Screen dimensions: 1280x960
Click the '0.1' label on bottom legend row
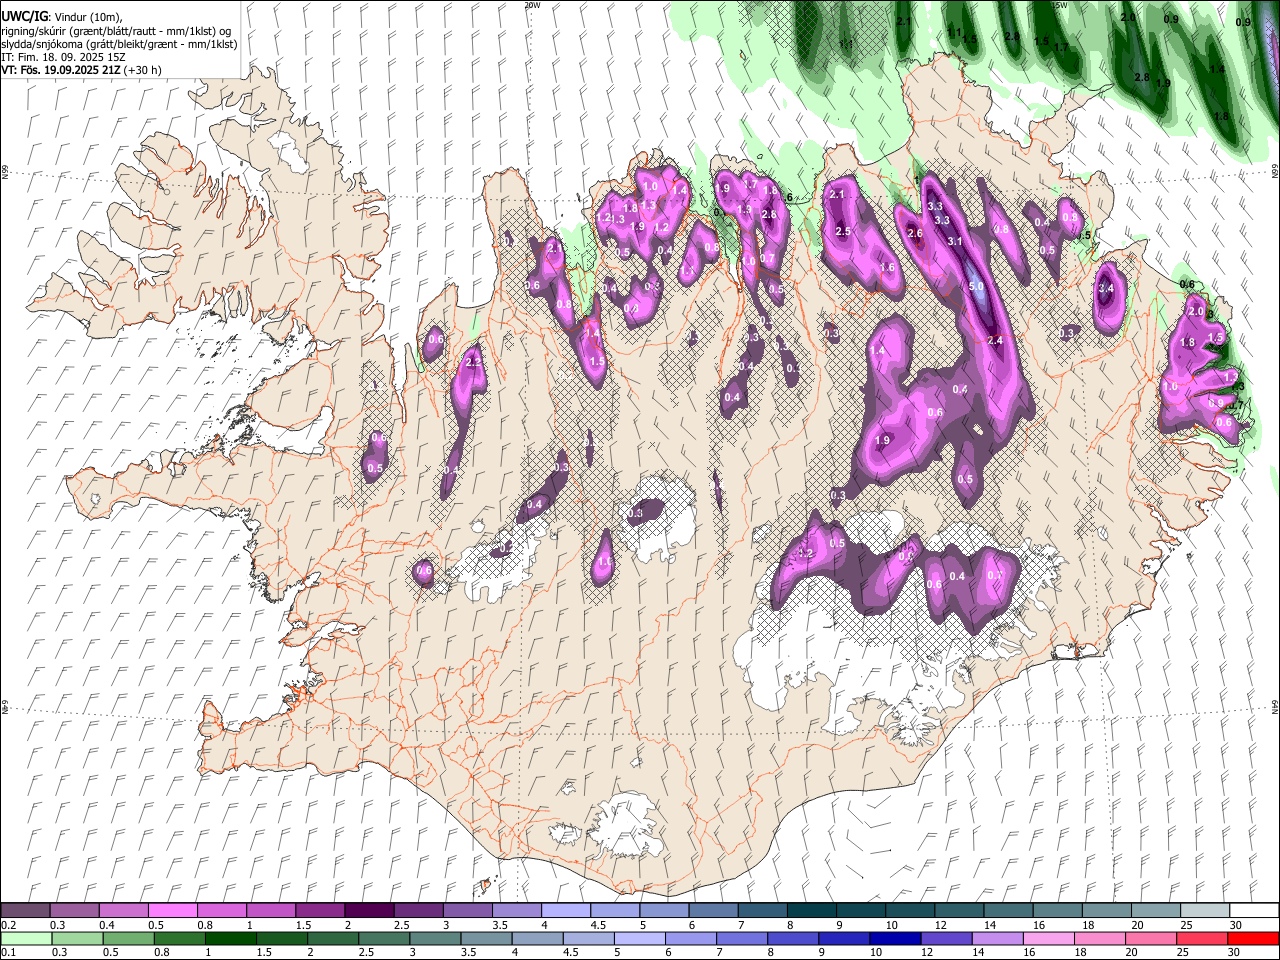(8, 952)
